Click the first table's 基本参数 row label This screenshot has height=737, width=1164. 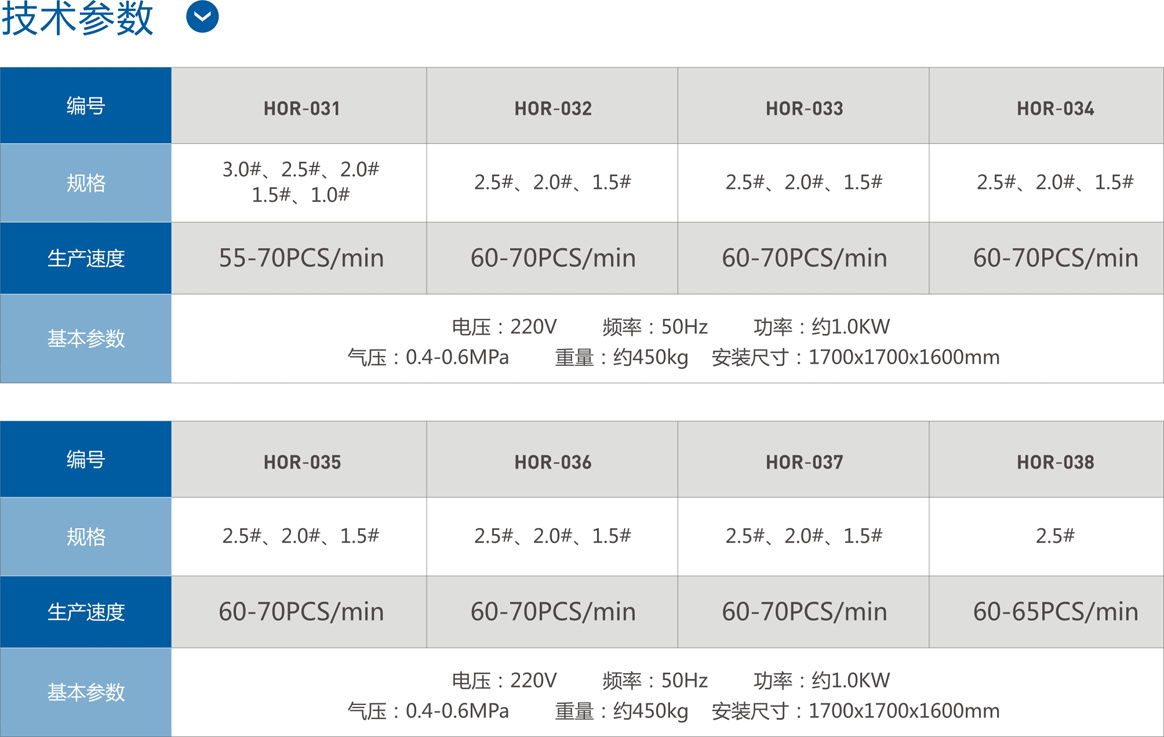pyautogui.click(x=85, y=338)
